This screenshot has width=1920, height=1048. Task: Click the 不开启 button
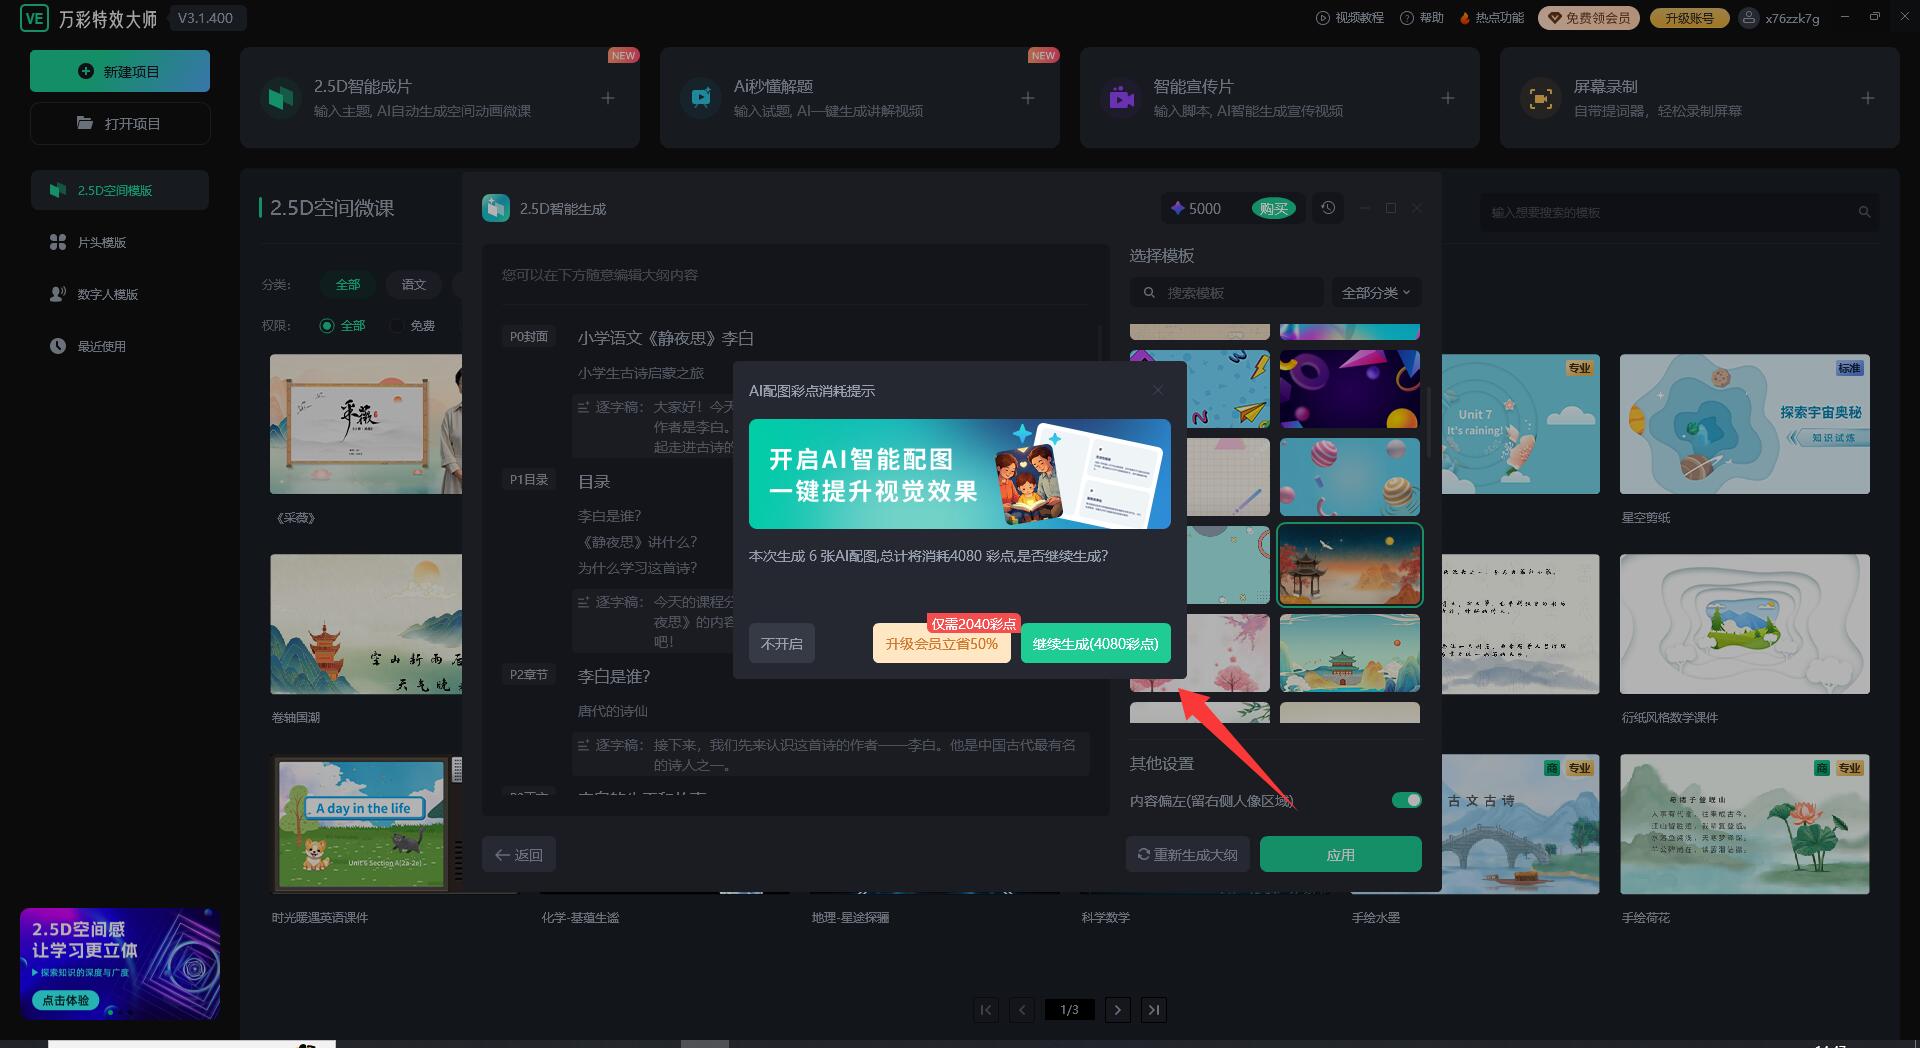(781, 644)
